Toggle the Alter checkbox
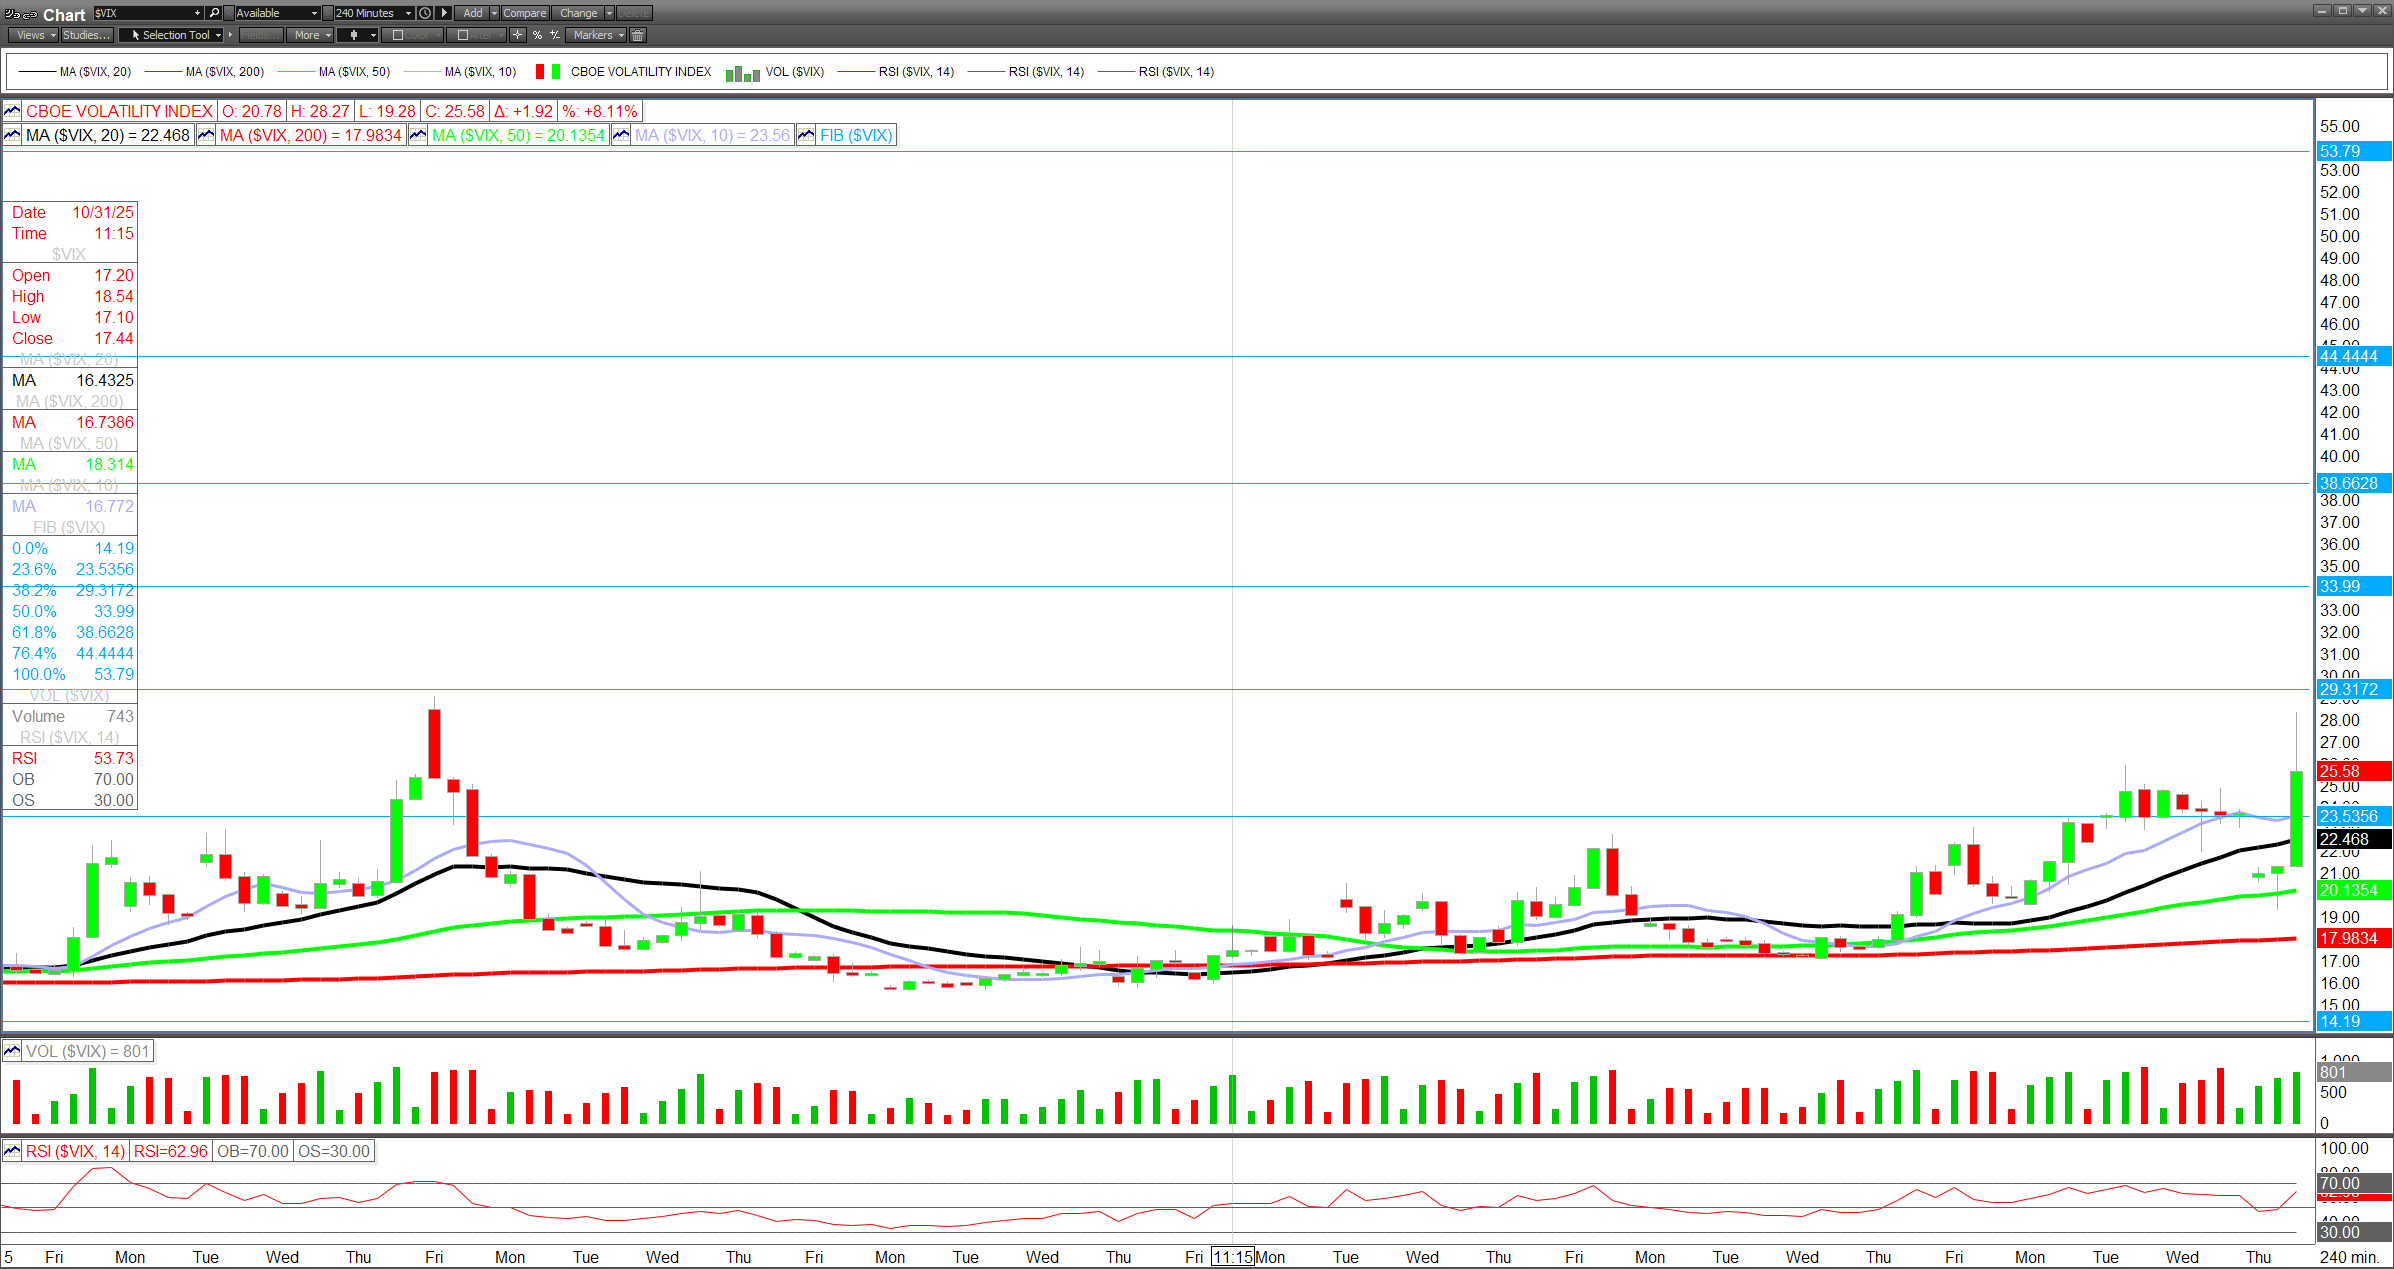This screenshot has height=1269, width=2394. pyautogui.click(x=463, y=35)
